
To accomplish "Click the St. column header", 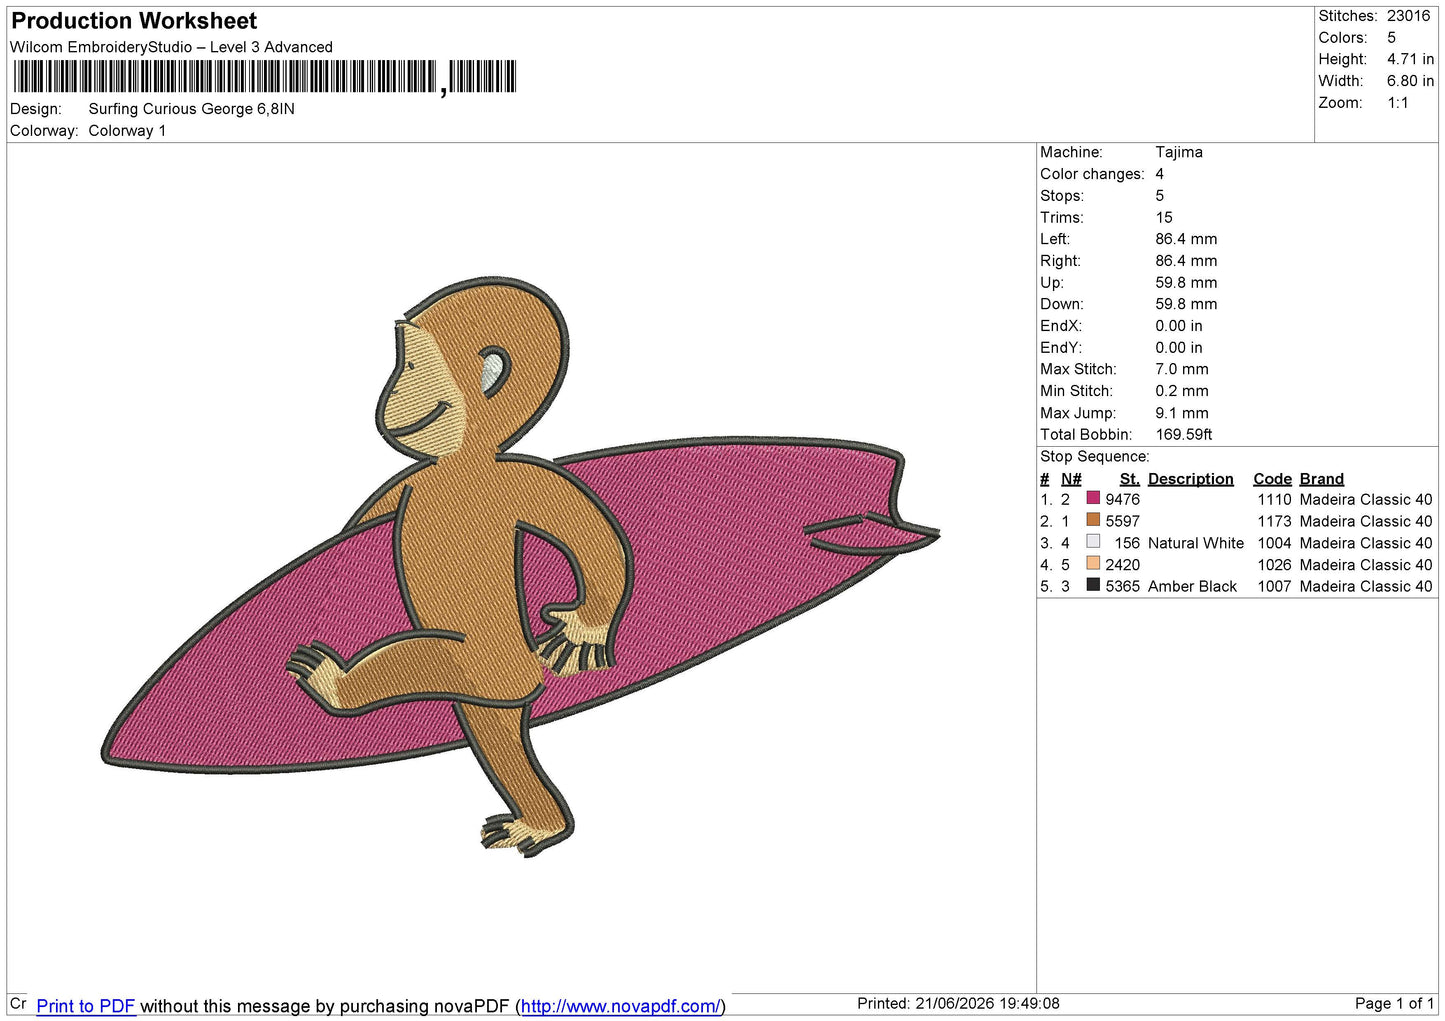I will pyautogui.click(x=1129, y=479).
